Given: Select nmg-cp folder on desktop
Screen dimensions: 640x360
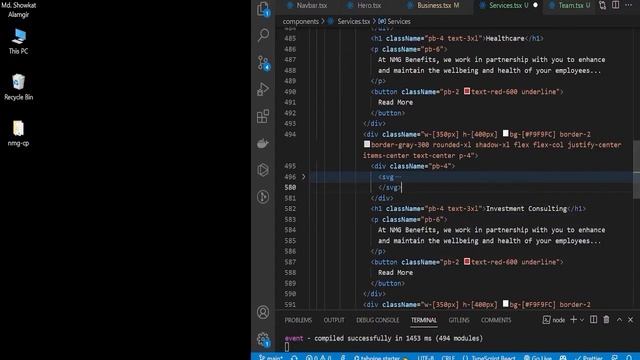Looking at the screenshot, I should click(x=18, y=133).
